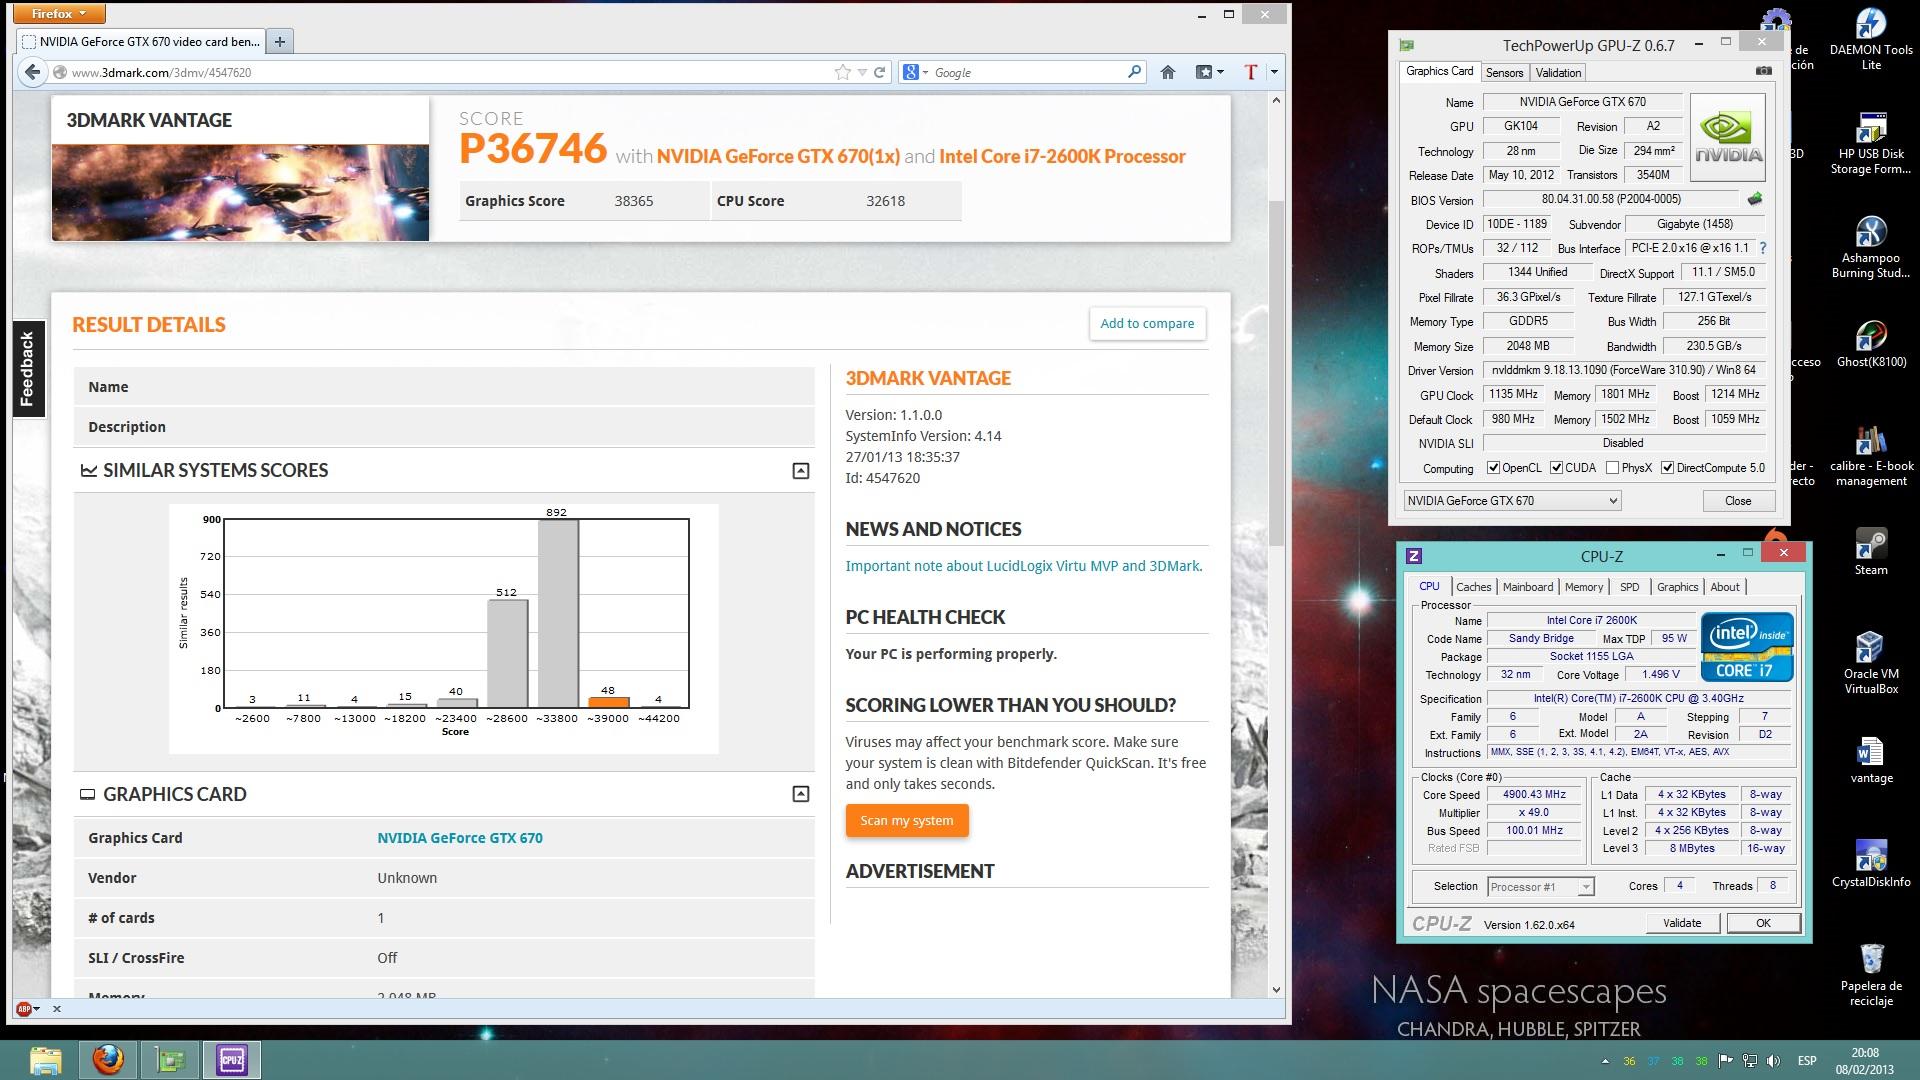Open the Processor #1 selection dropdown
The width and height of the screenshot is (1920, 1080).
[1540, 887]
